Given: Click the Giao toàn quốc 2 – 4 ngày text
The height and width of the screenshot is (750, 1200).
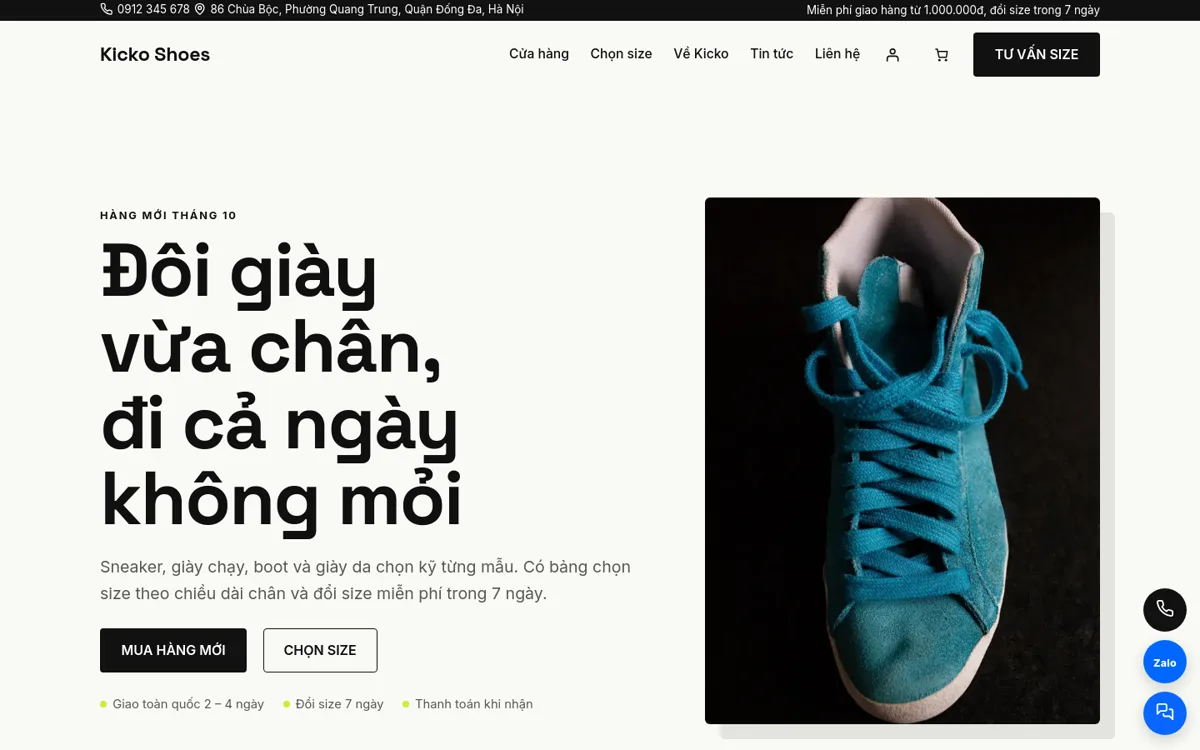Looking at the screenshot, I should click(188, 704).
